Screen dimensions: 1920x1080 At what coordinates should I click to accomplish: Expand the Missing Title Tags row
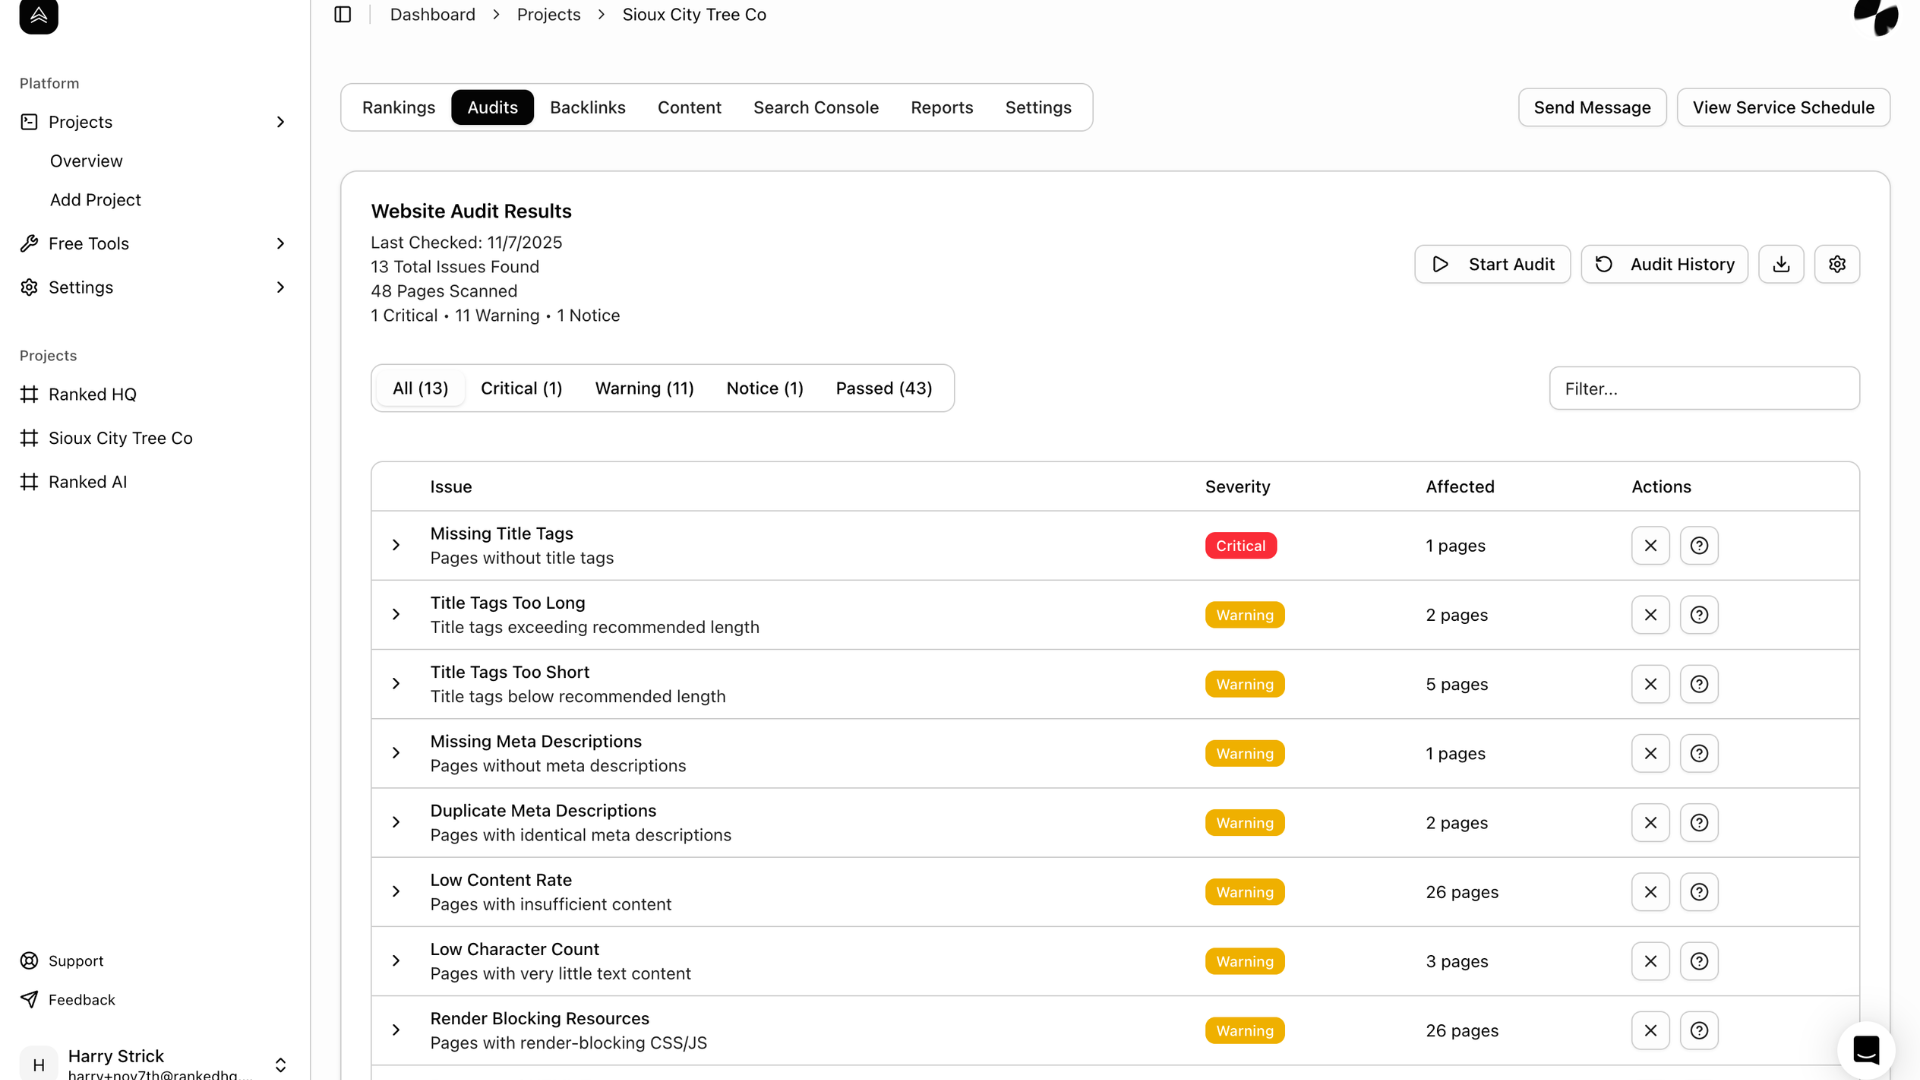click(396, 546)
